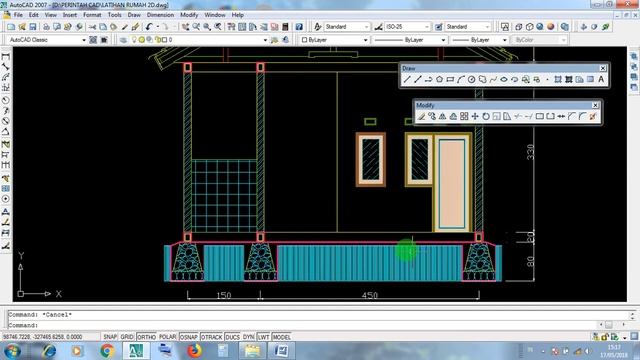Click the Undo arrow icon

pos(149,27)
